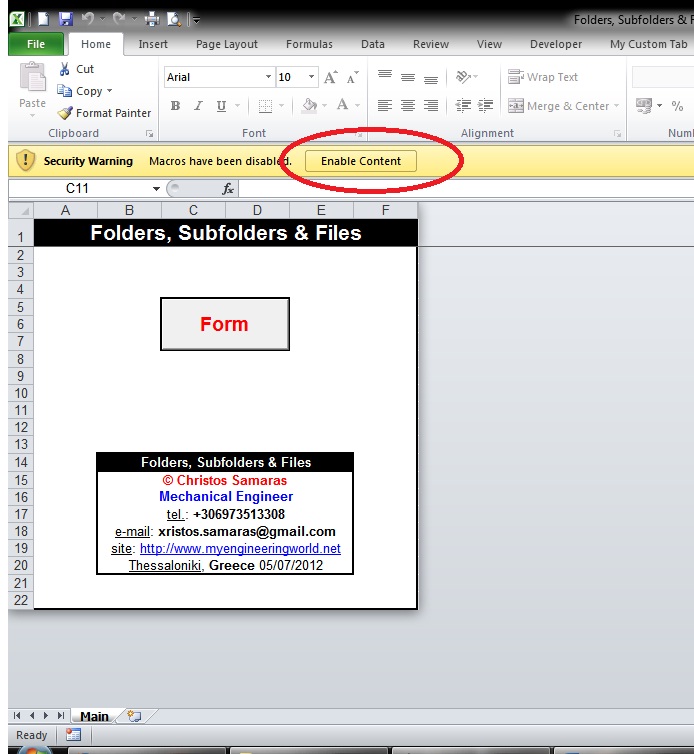The image size is (694, 754).
Task: Decrease font size with shrink font icon
Action: point(353,77)
